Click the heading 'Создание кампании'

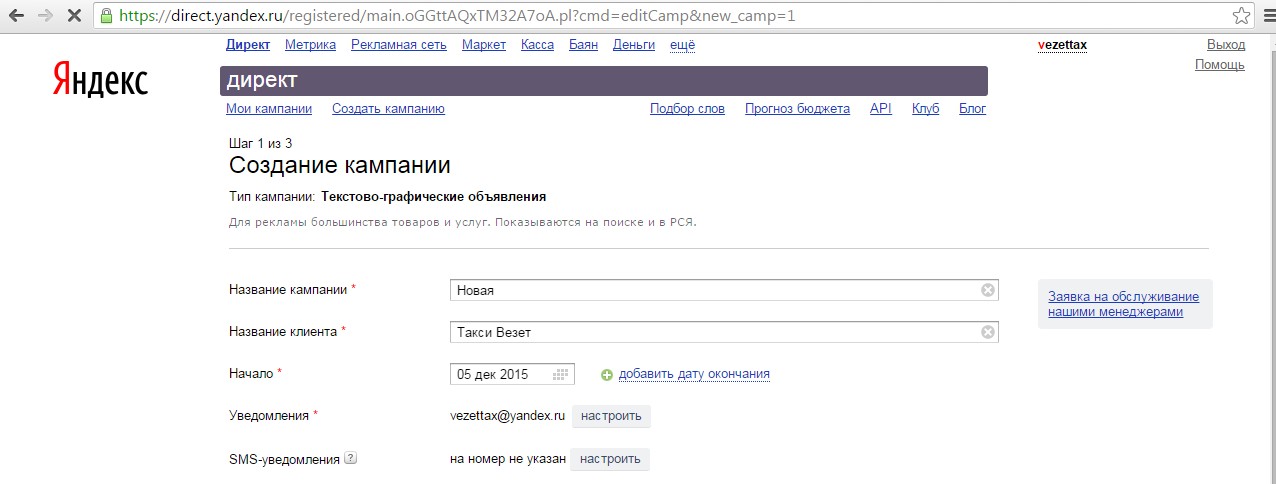340,166
